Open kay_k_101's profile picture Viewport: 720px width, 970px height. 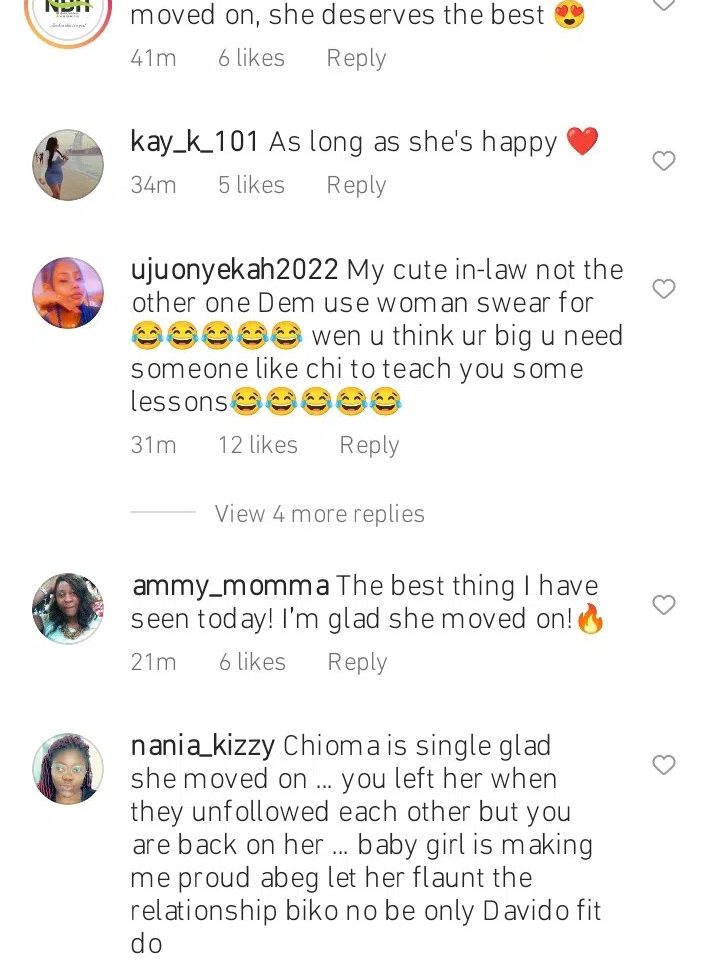tap(68, 165)
